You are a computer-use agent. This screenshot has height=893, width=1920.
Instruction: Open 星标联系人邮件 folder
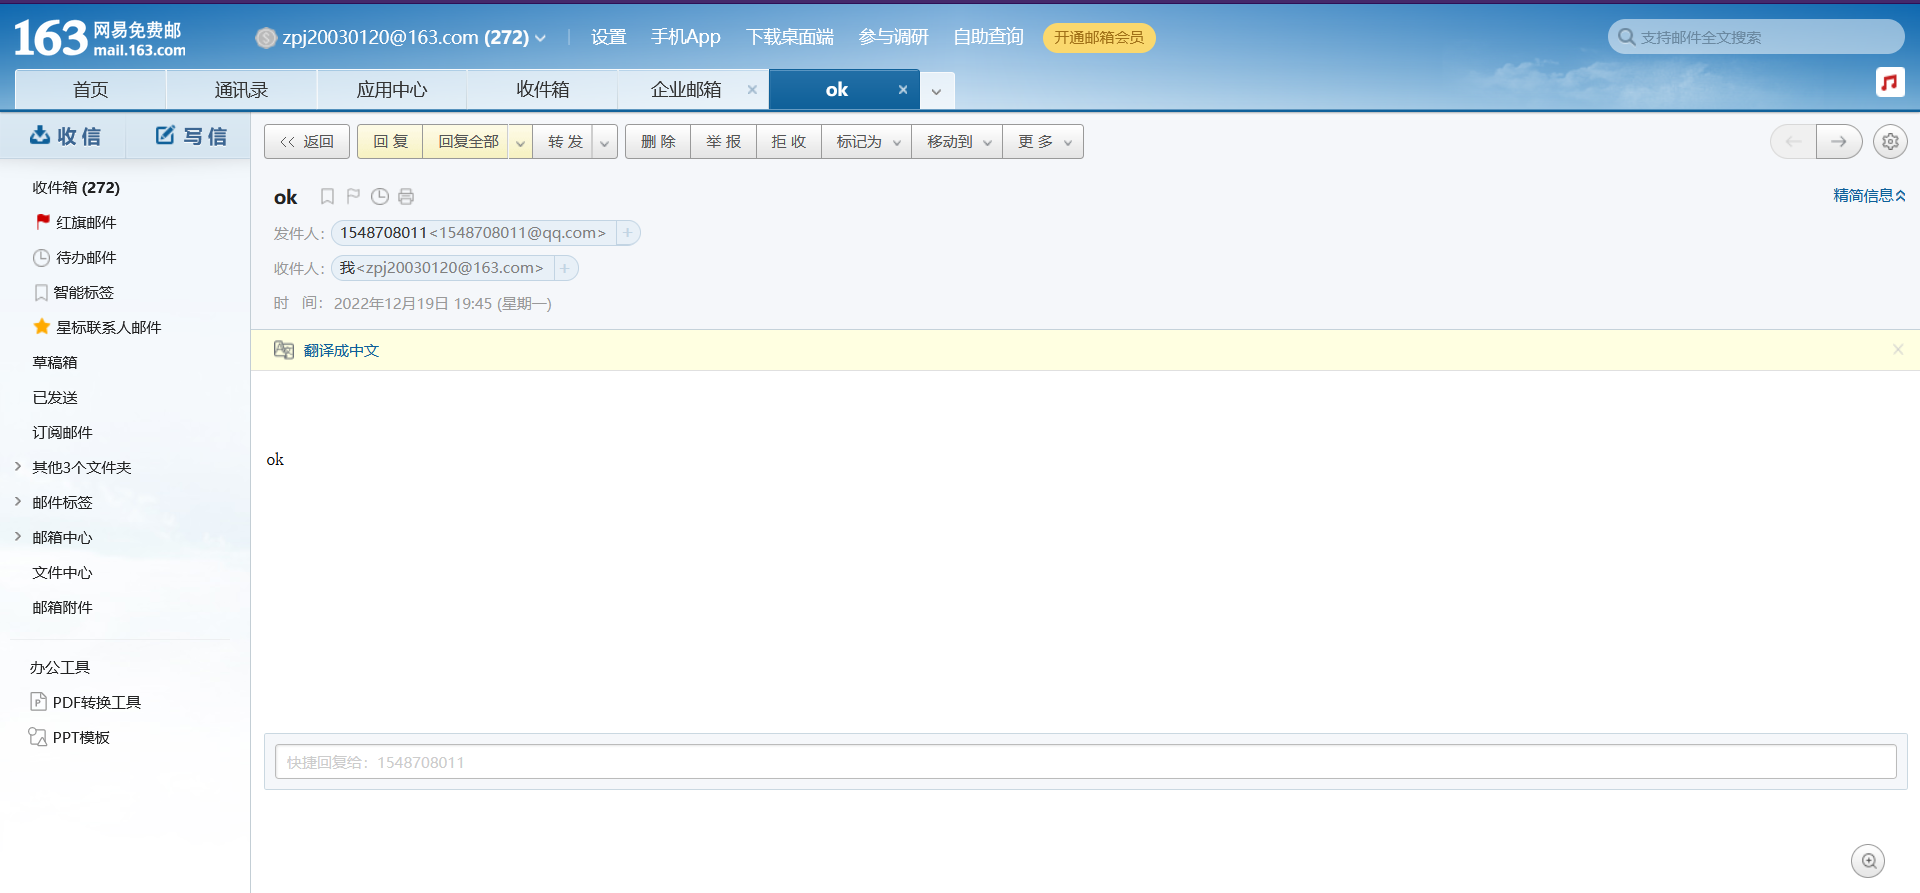tap(97, 327)
